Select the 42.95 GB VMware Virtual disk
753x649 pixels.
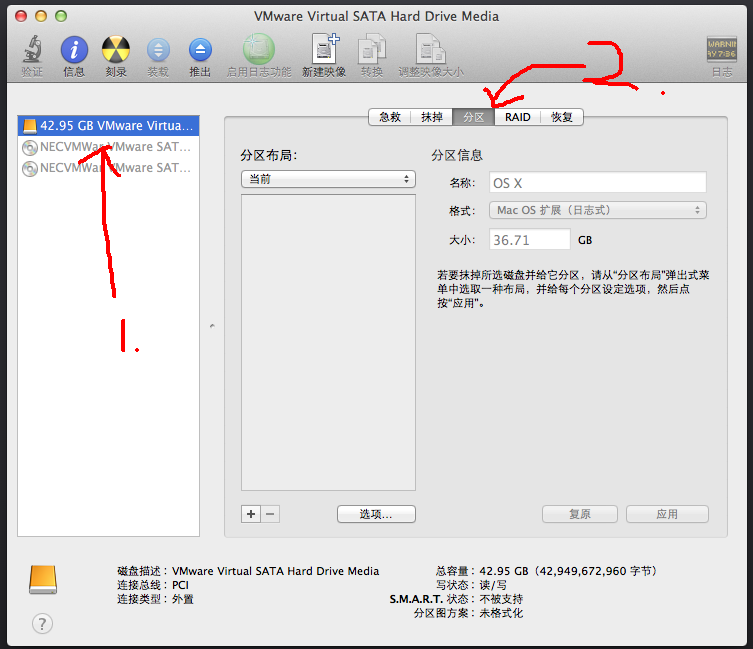pyautogui.click(x=109, y=126)
